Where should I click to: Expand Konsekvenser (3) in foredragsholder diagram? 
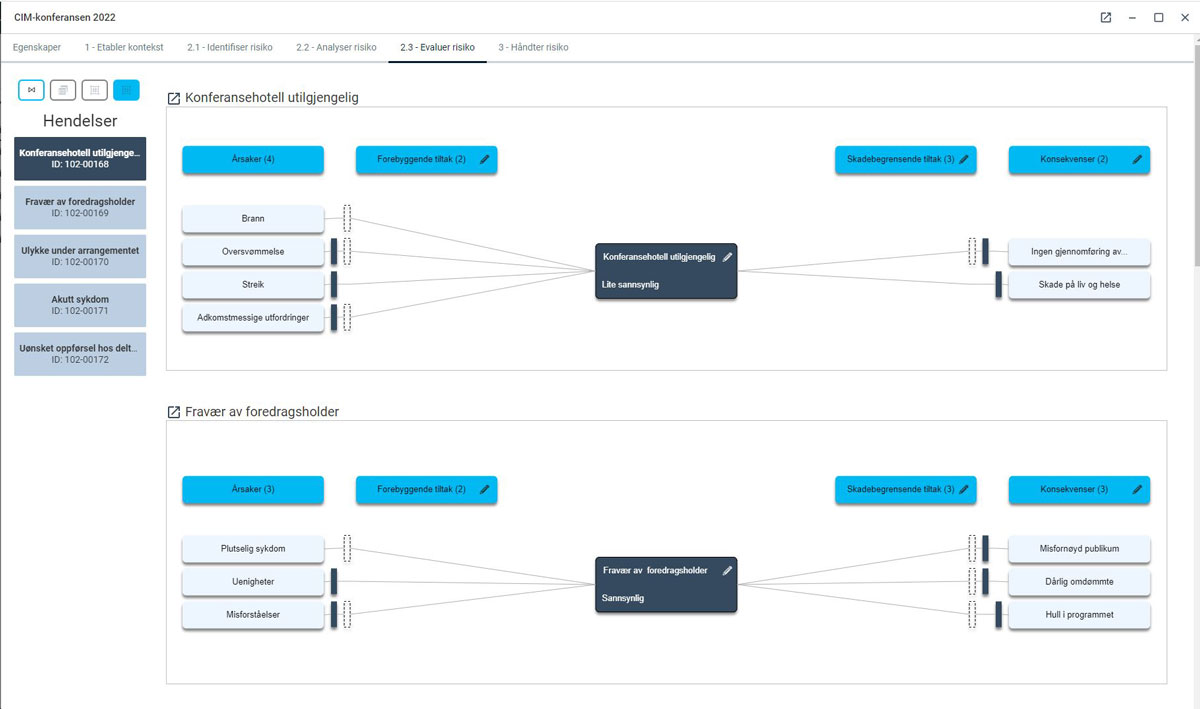[1079, 490]
